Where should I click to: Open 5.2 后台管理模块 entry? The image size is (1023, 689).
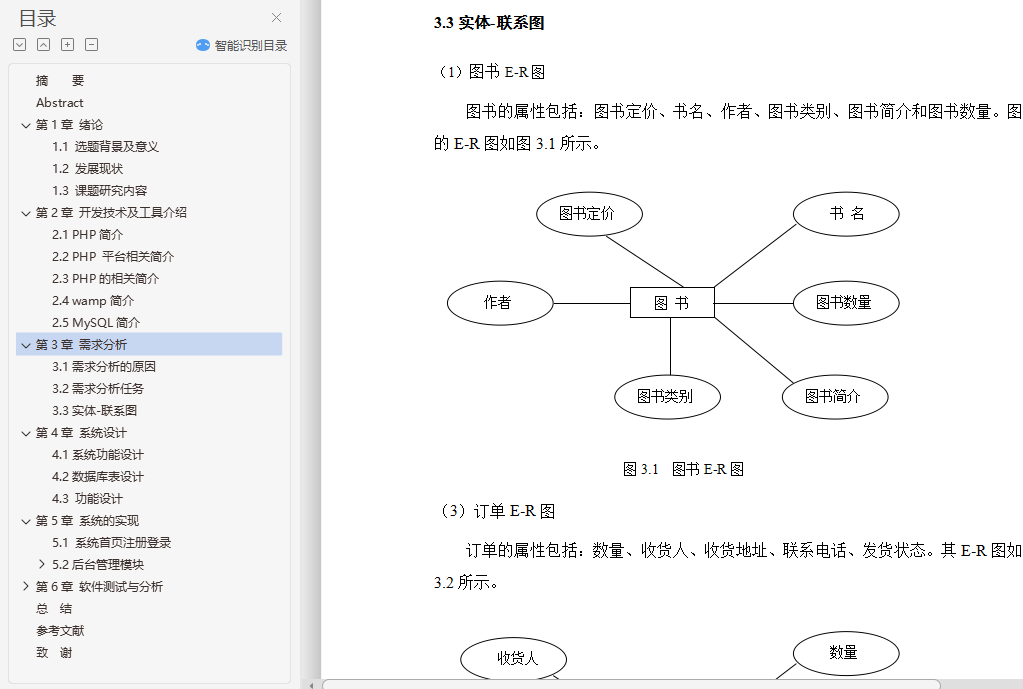[98, 565]
